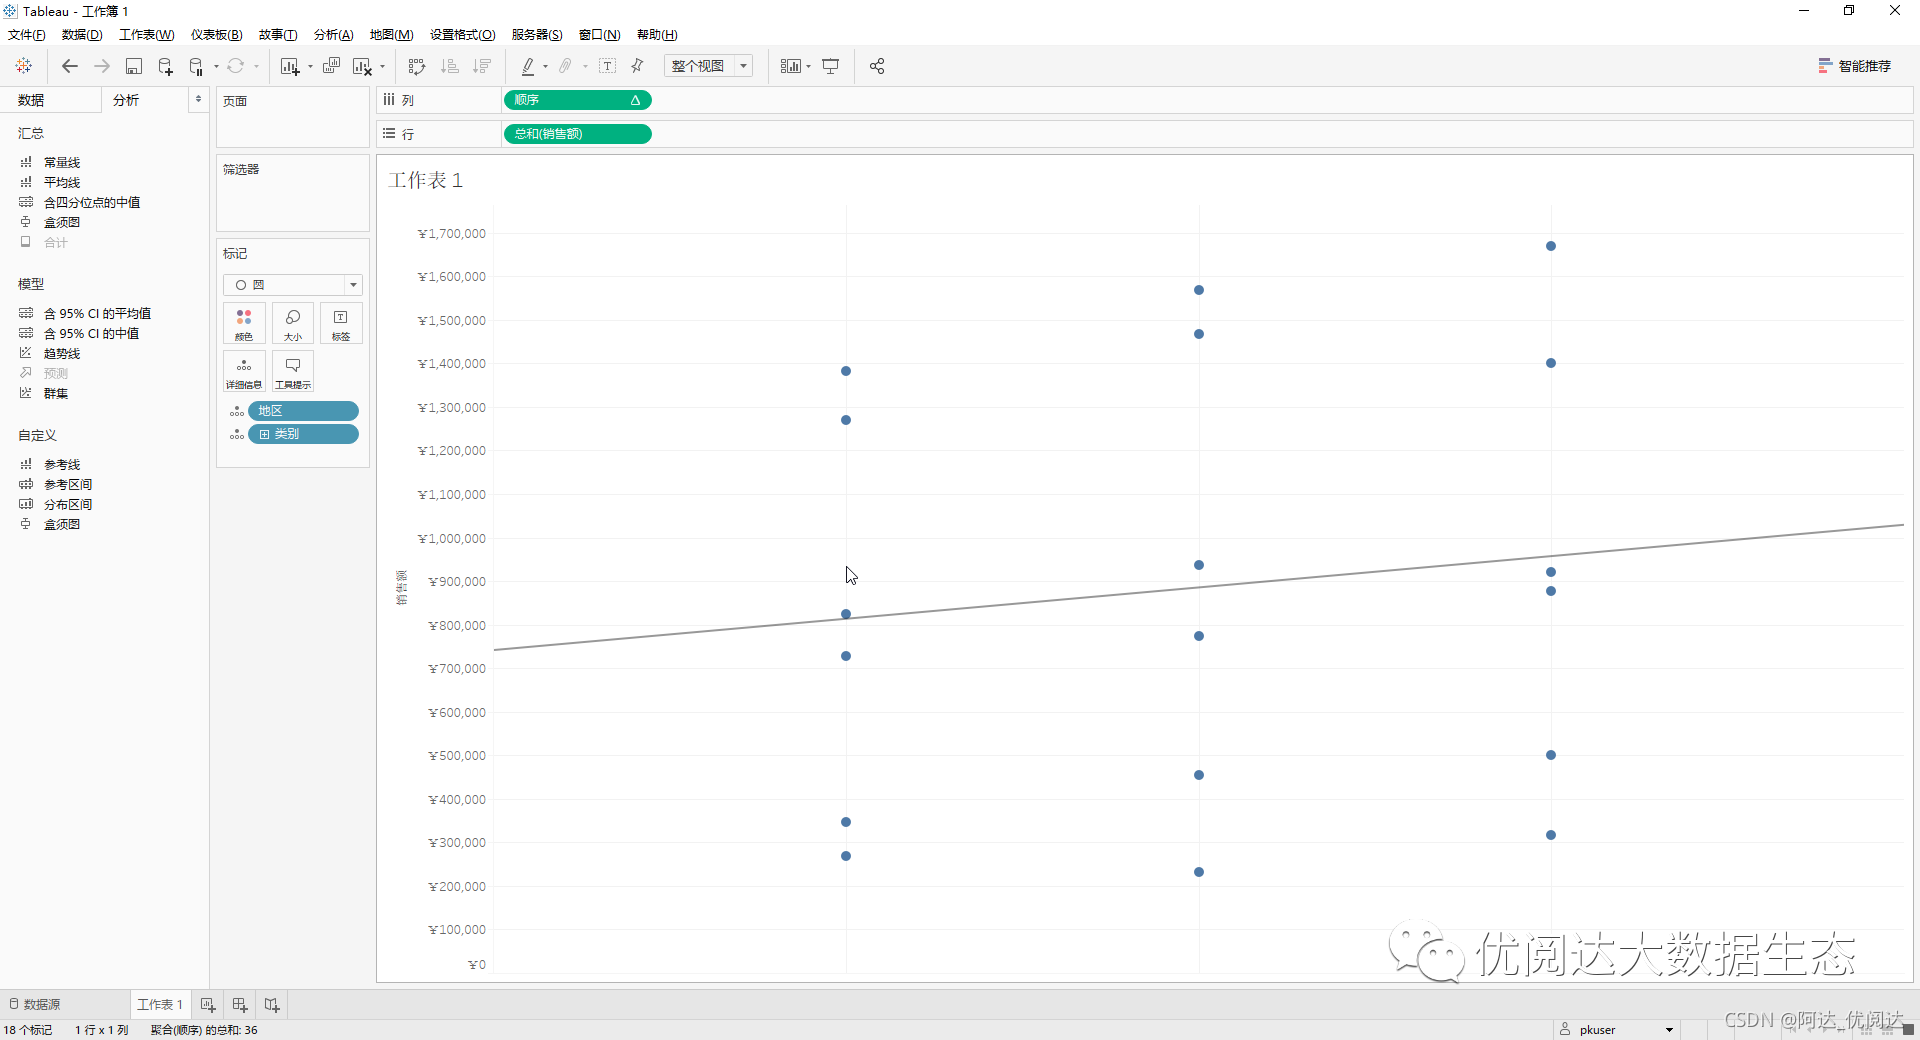Image resolution: width=1920 pixels, height=1040 pixels.
Task: Click the refresh/run update icon
Action: click(236, 66)
